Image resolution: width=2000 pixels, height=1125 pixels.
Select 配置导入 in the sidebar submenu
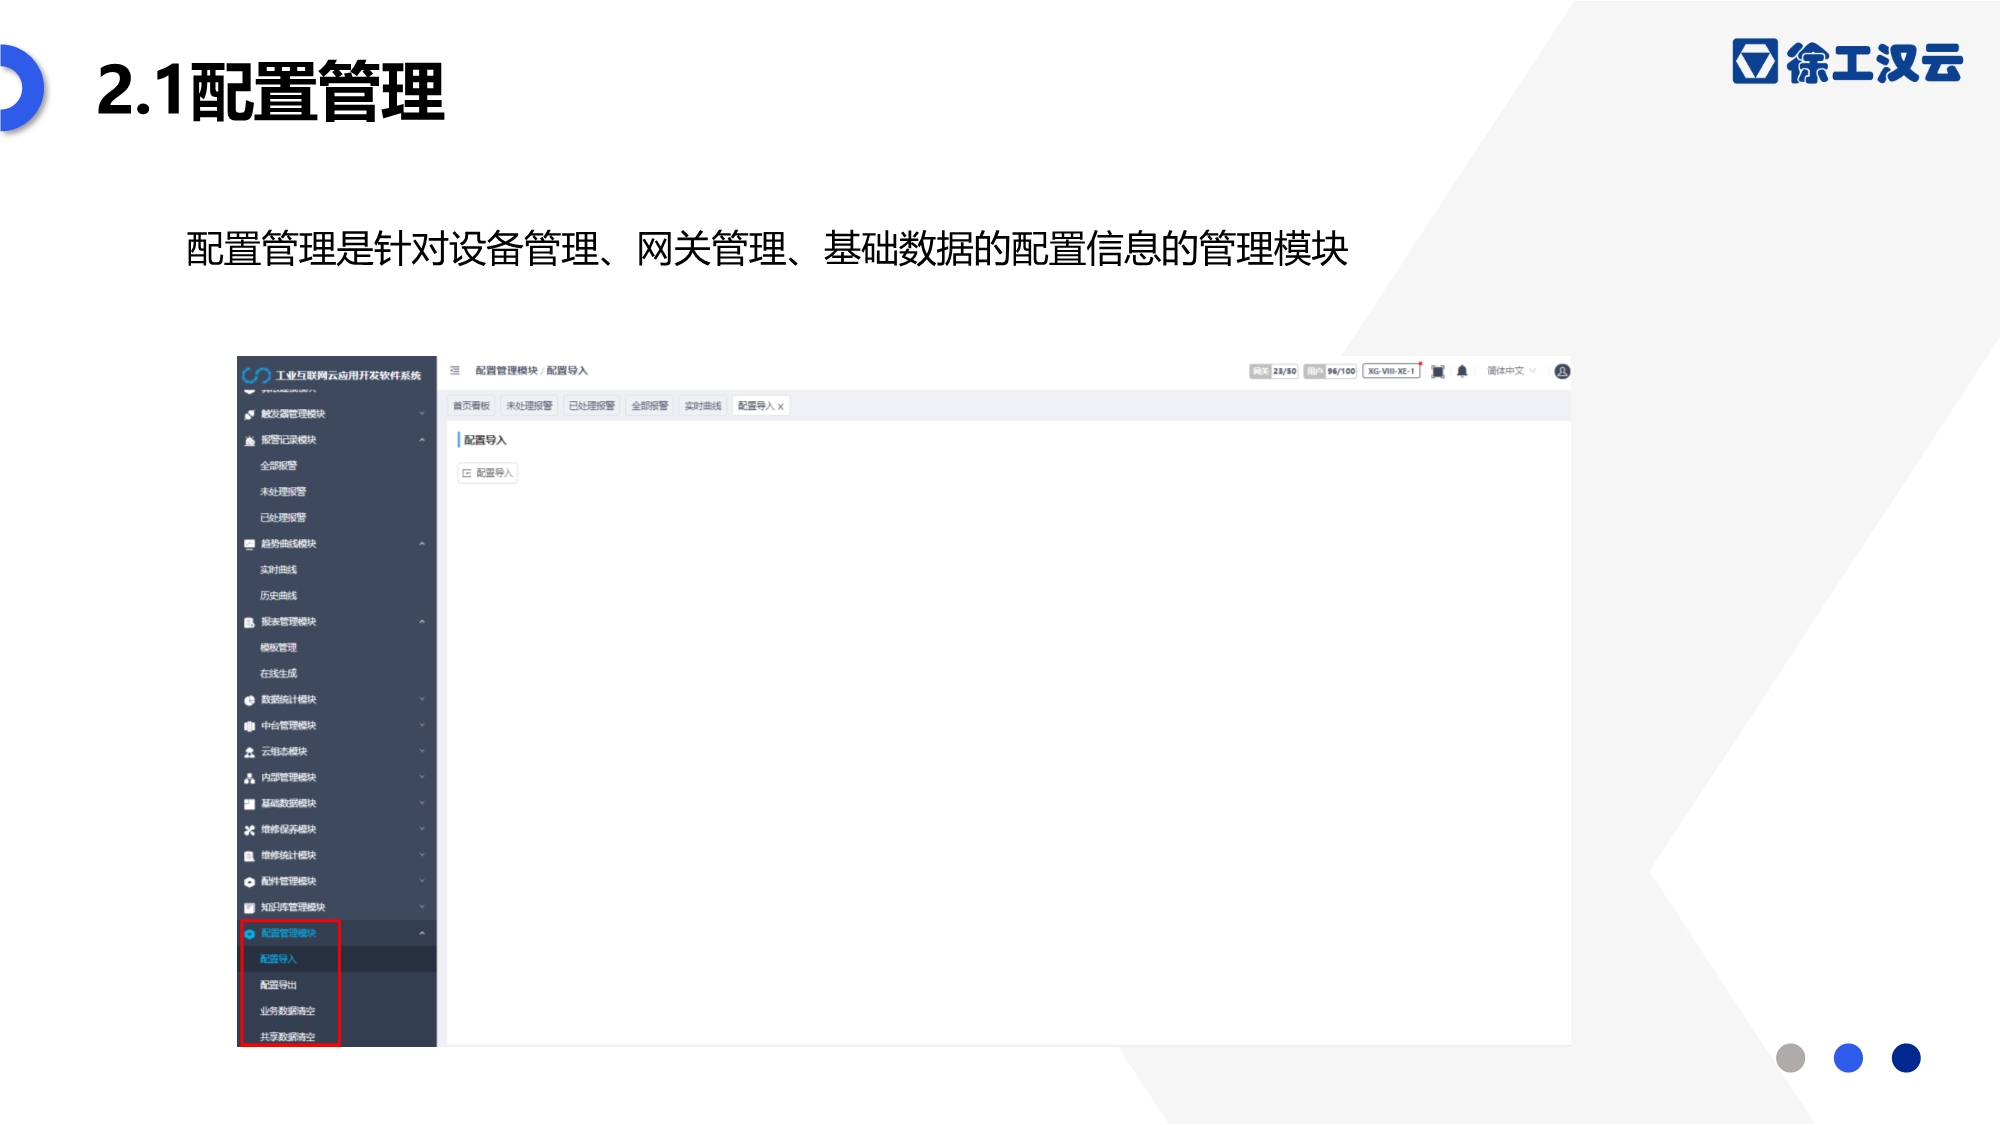point(279,960)
